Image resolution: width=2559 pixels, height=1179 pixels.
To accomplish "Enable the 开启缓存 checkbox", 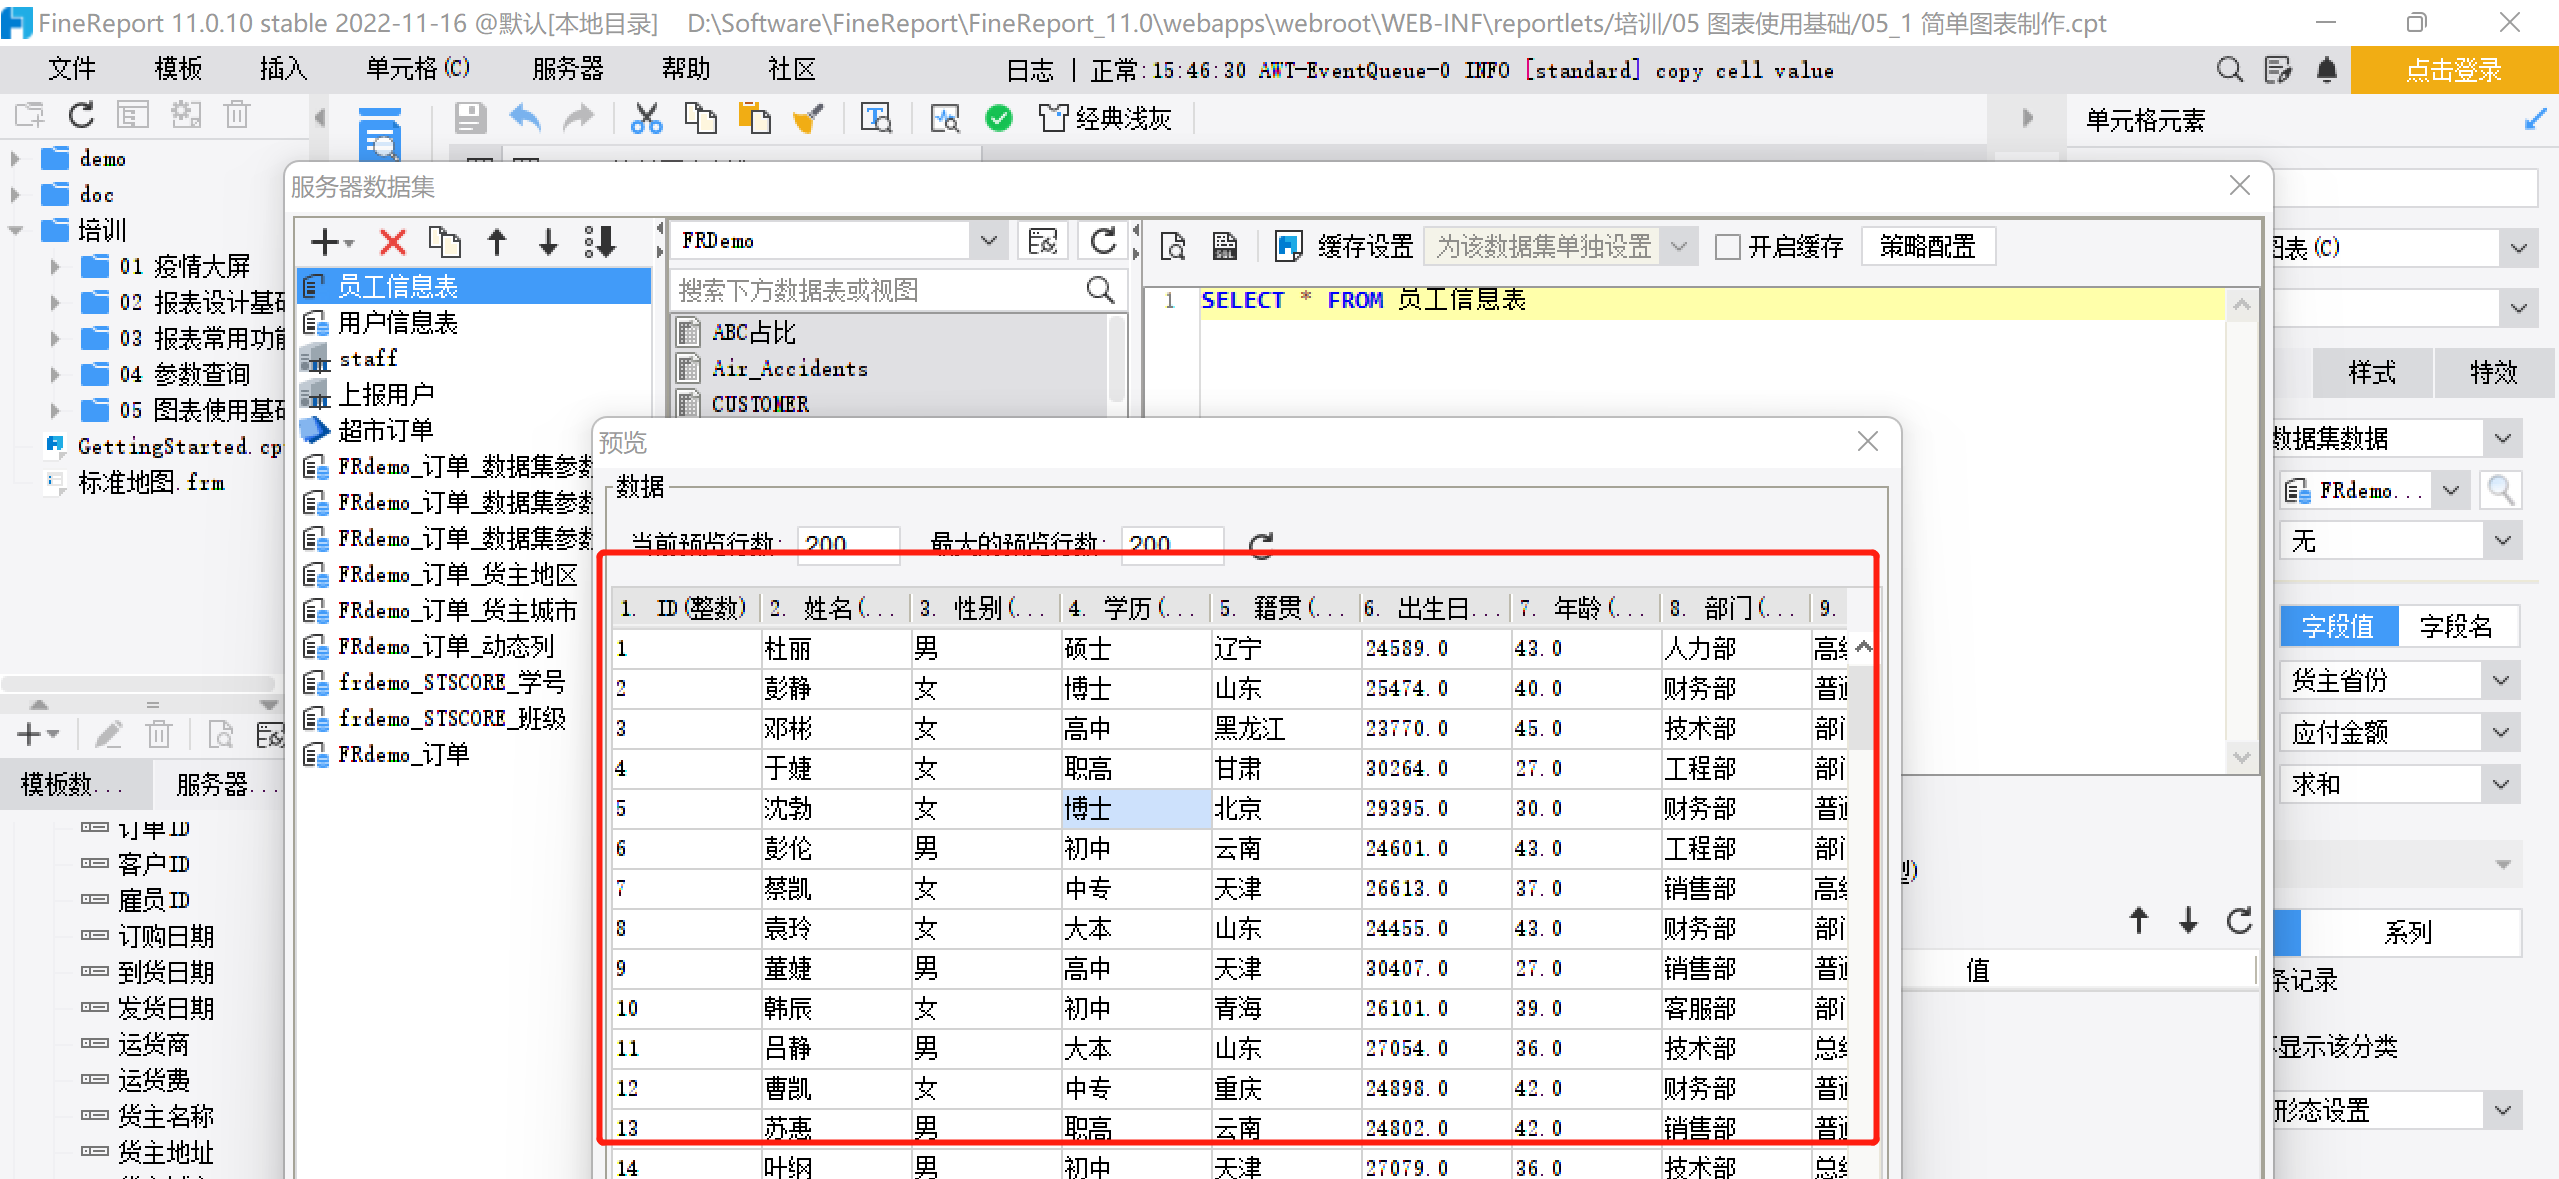I will pos(1727,247).
